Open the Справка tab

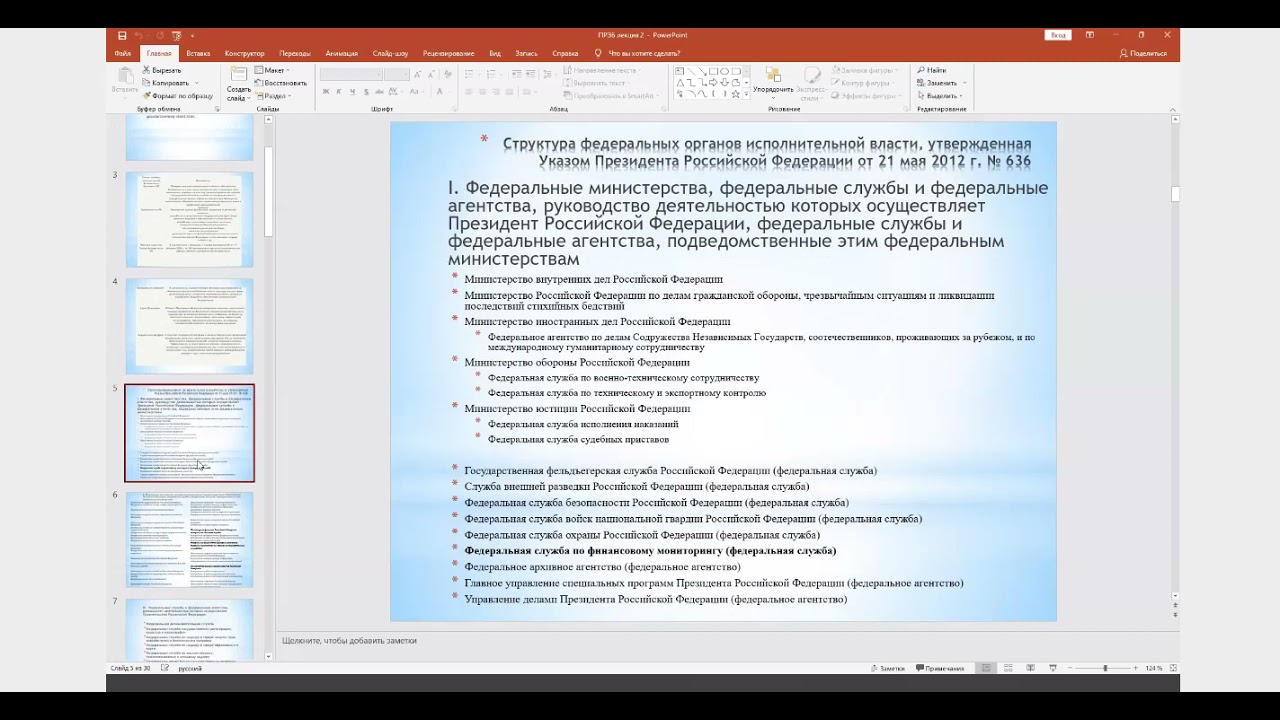pos(565,53)
